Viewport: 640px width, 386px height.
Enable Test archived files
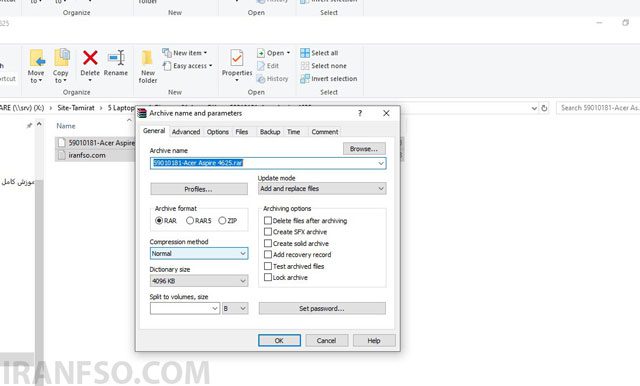point(268,266)
